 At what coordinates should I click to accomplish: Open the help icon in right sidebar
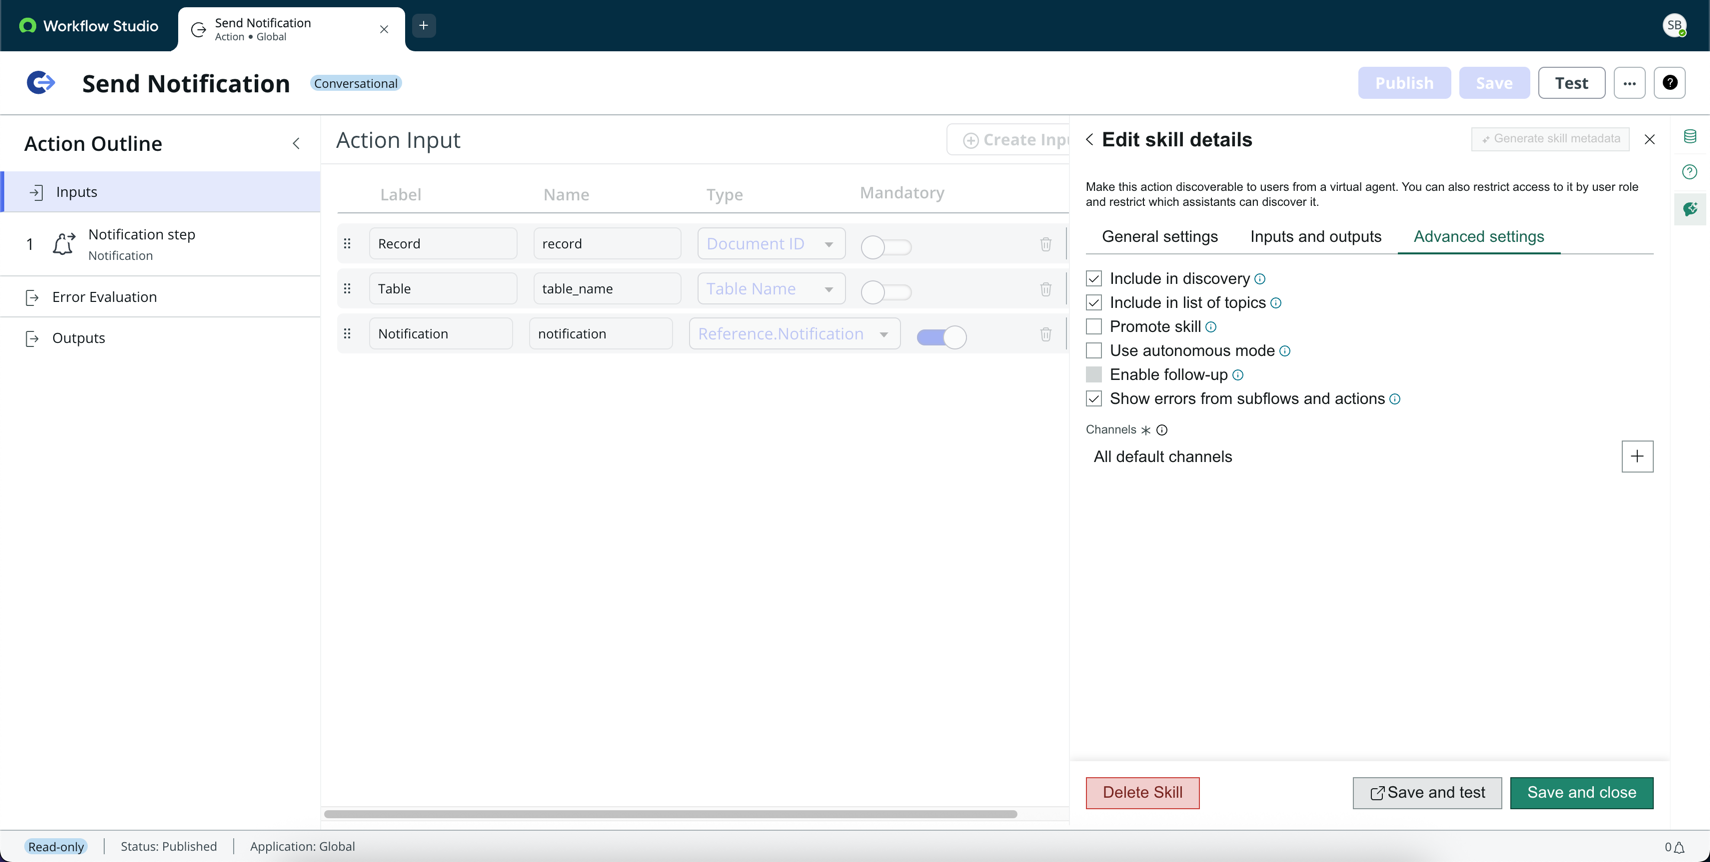point(1690,172)
